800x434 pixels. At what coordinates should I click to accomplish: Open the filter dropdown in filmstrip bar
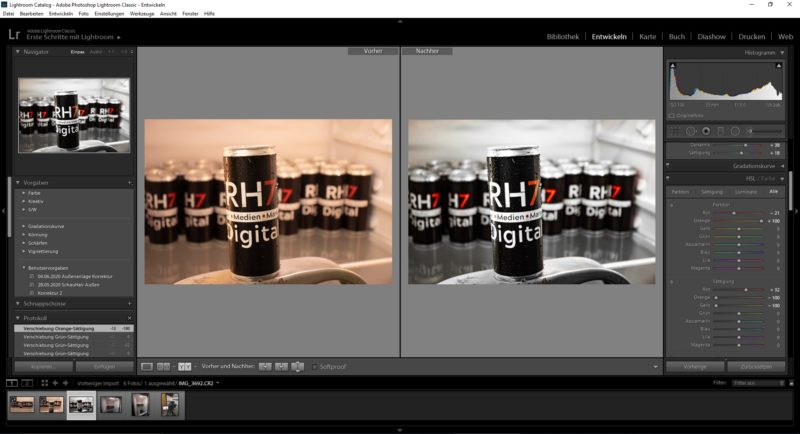pos(758,383)
